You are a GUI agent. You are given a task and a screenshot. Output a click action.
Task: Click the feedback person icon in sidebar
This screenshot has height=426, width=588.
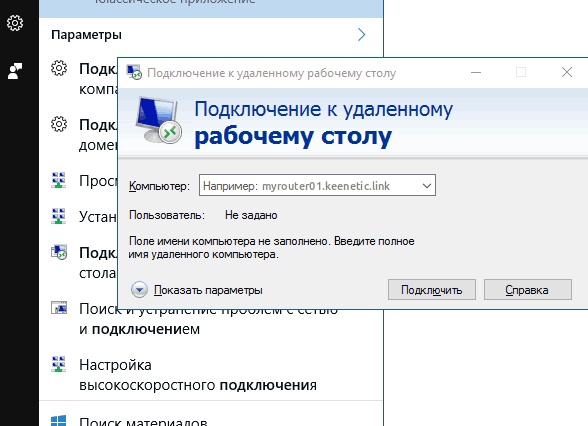tap(15, 71)
